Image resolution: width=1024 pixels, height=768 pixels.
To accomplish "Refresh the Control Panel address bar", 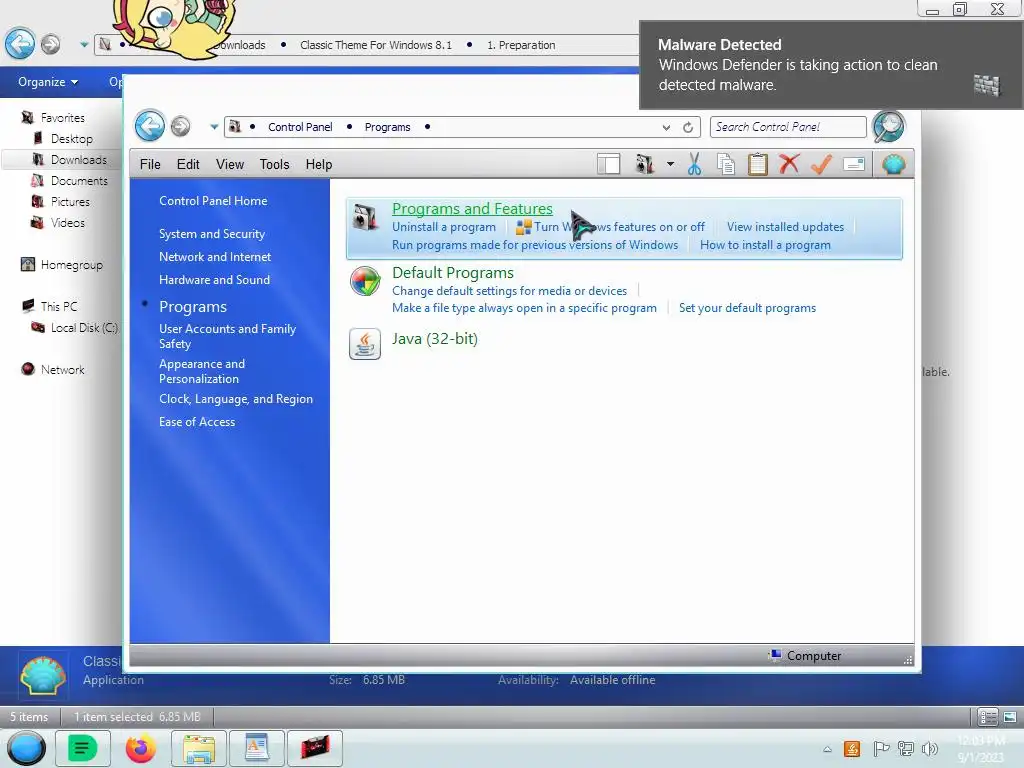I will click(x=688, y=127).
